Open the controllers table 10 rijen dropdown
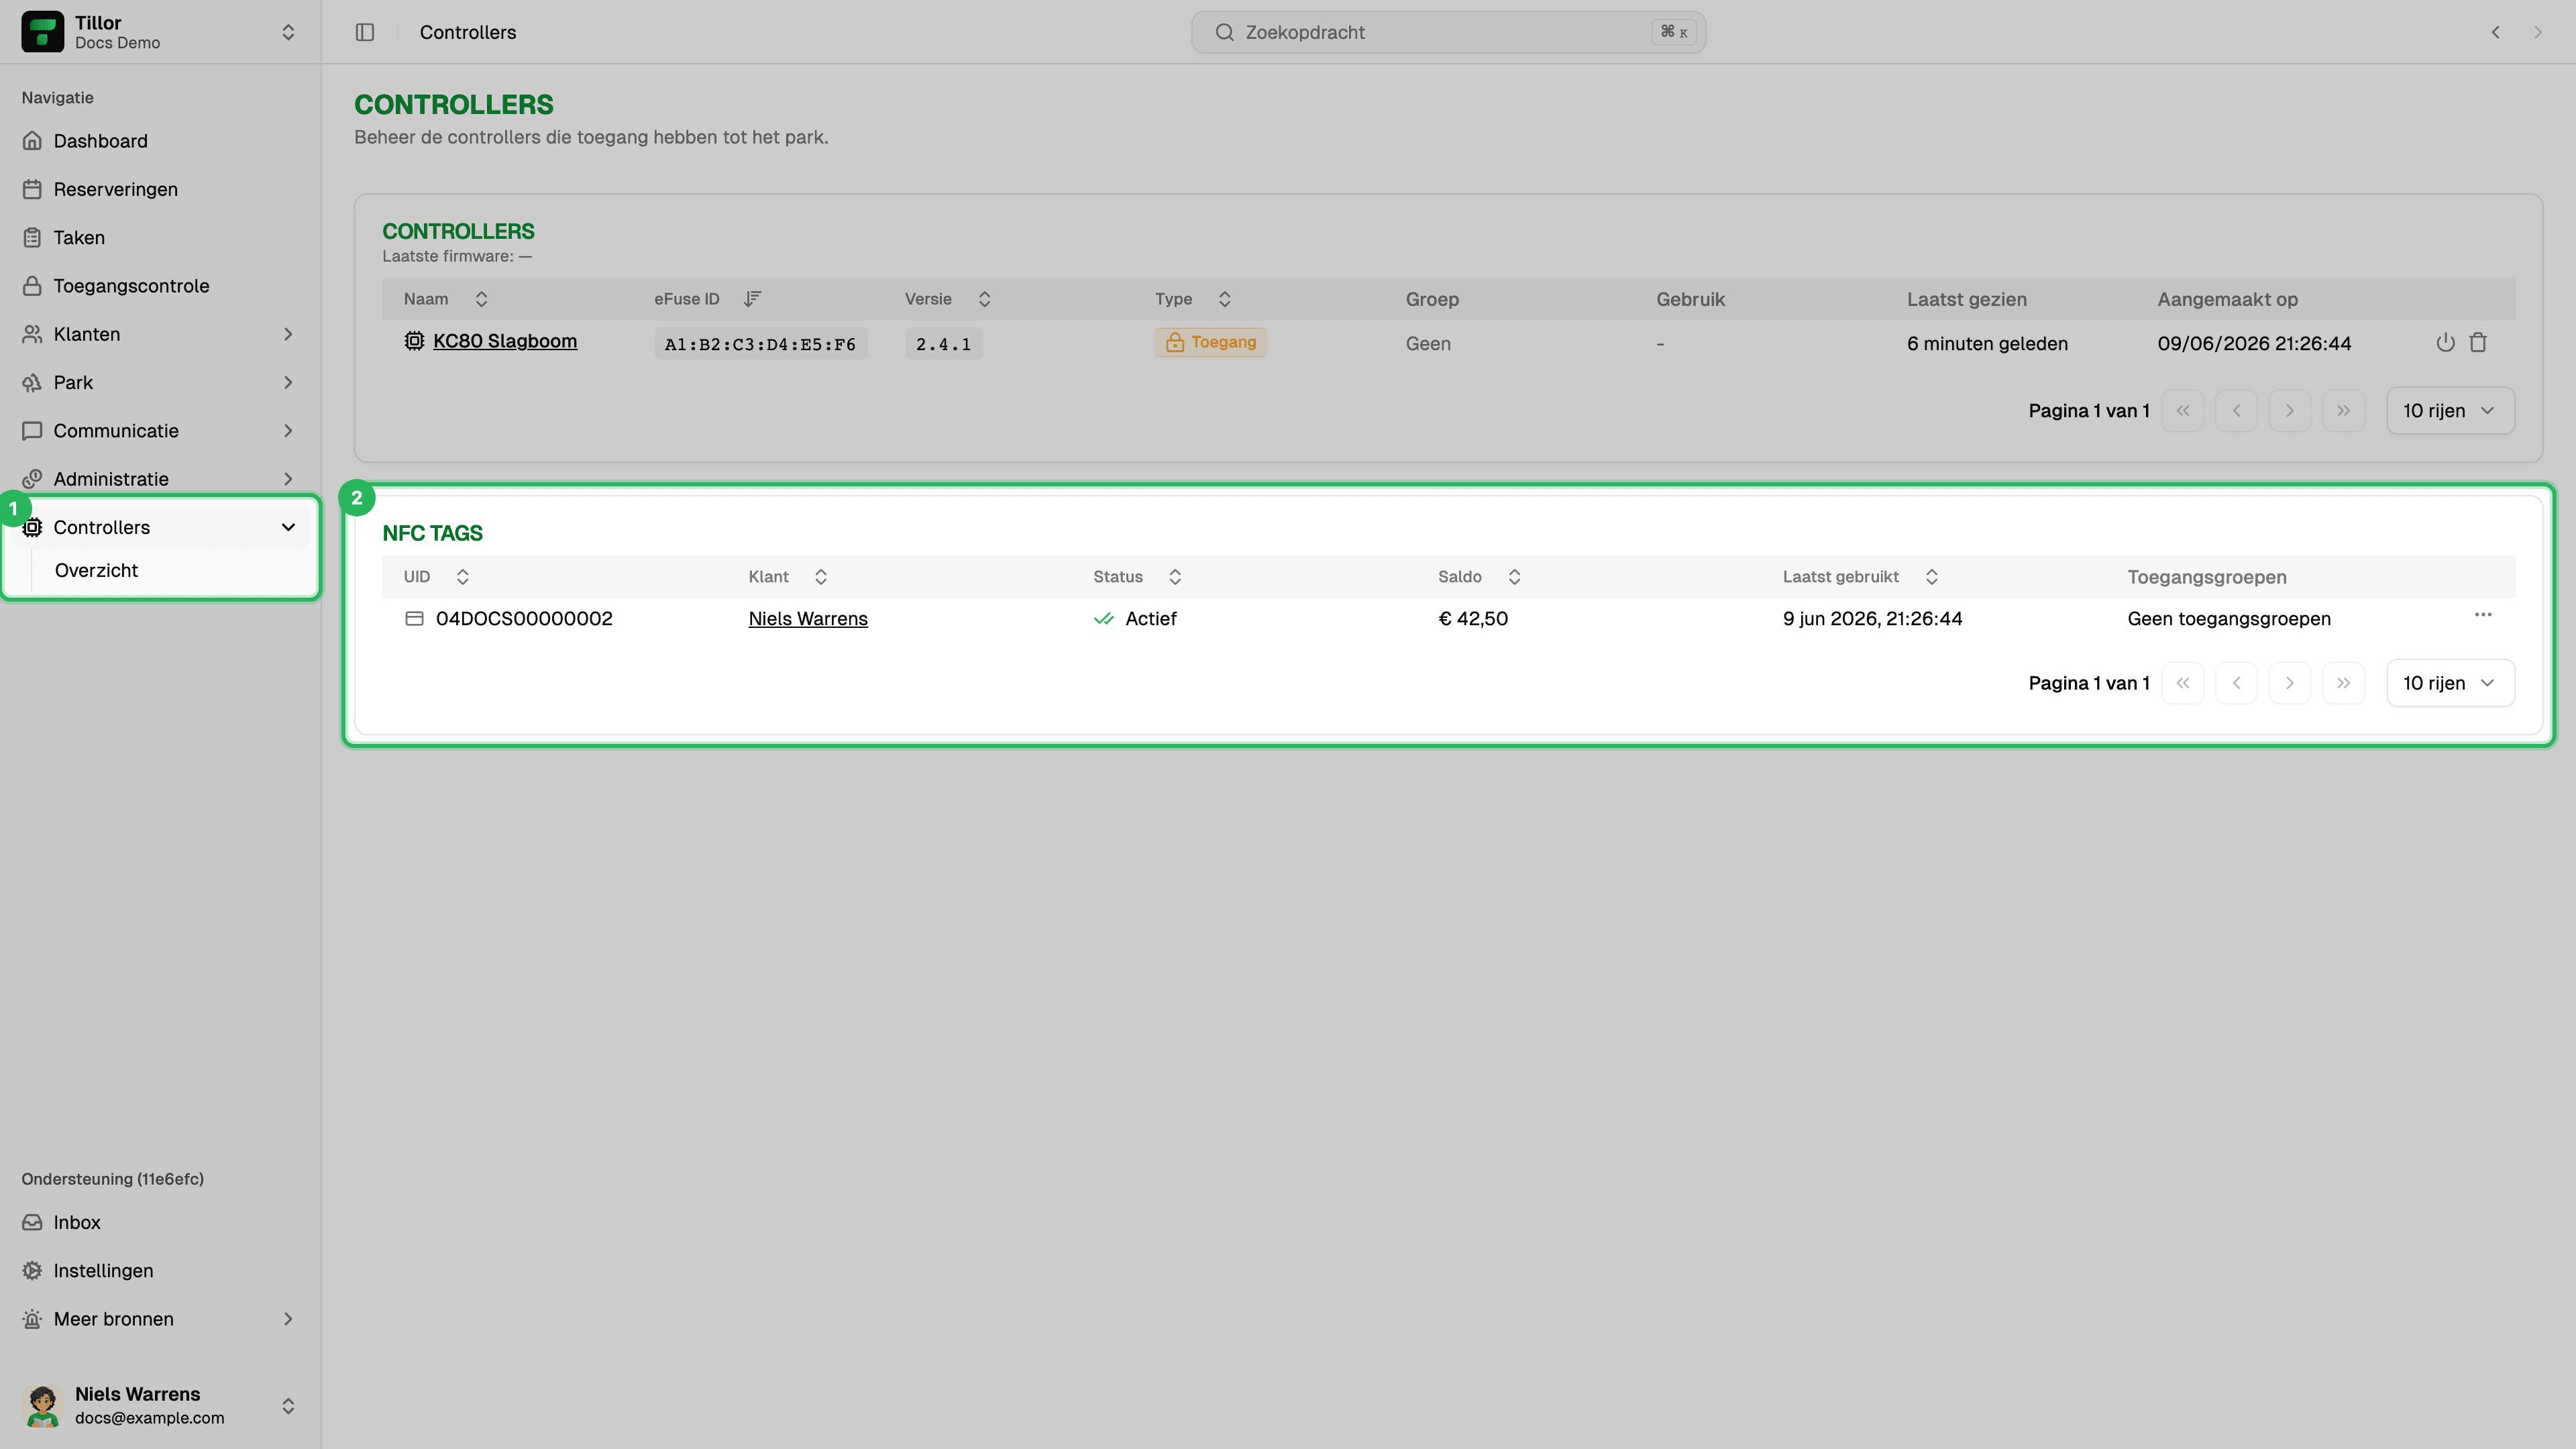The image size is (2576, 1449). (2450, 411)
